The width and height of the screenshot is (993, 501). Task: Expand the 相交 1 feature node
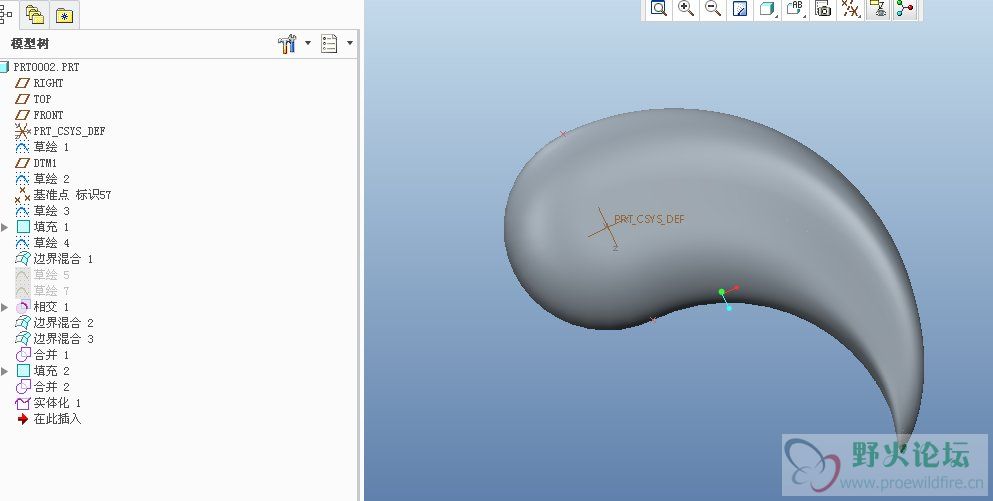click(x=5, y=307)
